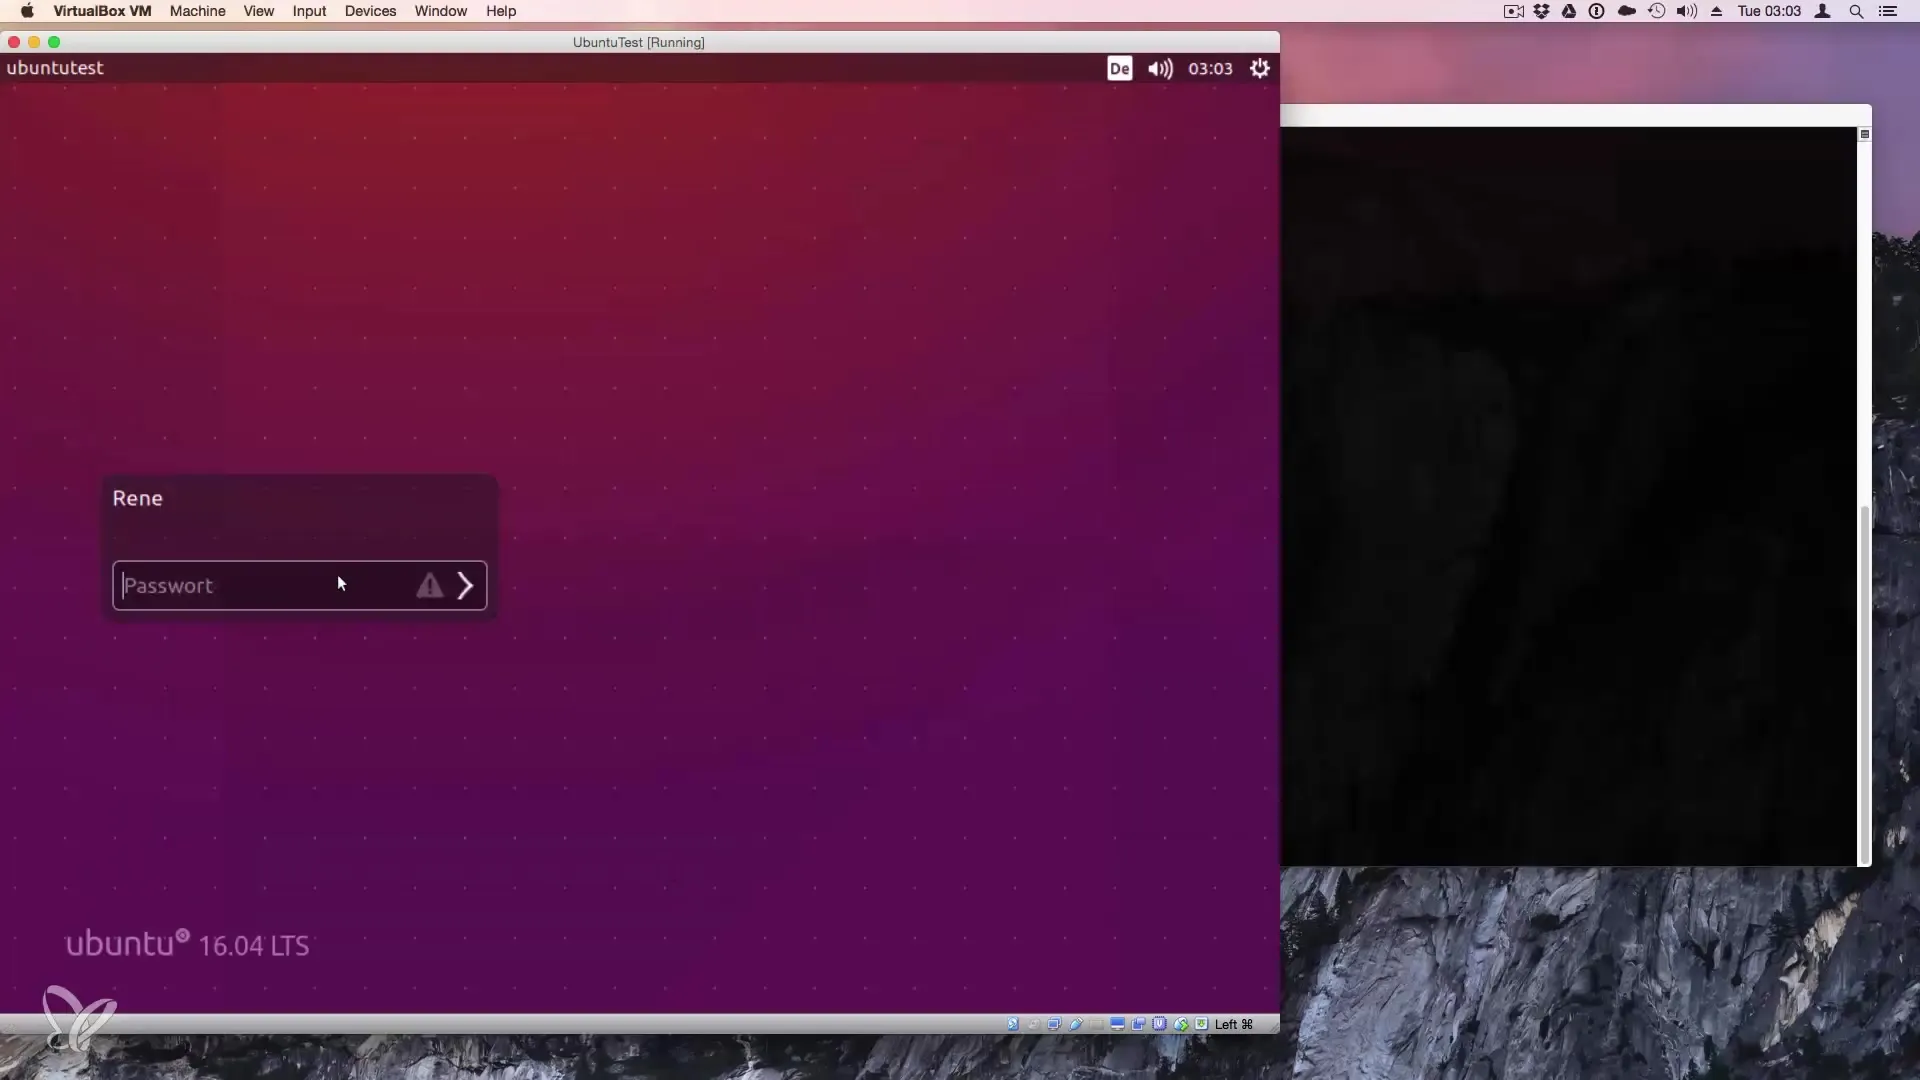
Task: Click the Left ⌘ host key label
Action: pyautogui.click(x=1234, y=1024)
